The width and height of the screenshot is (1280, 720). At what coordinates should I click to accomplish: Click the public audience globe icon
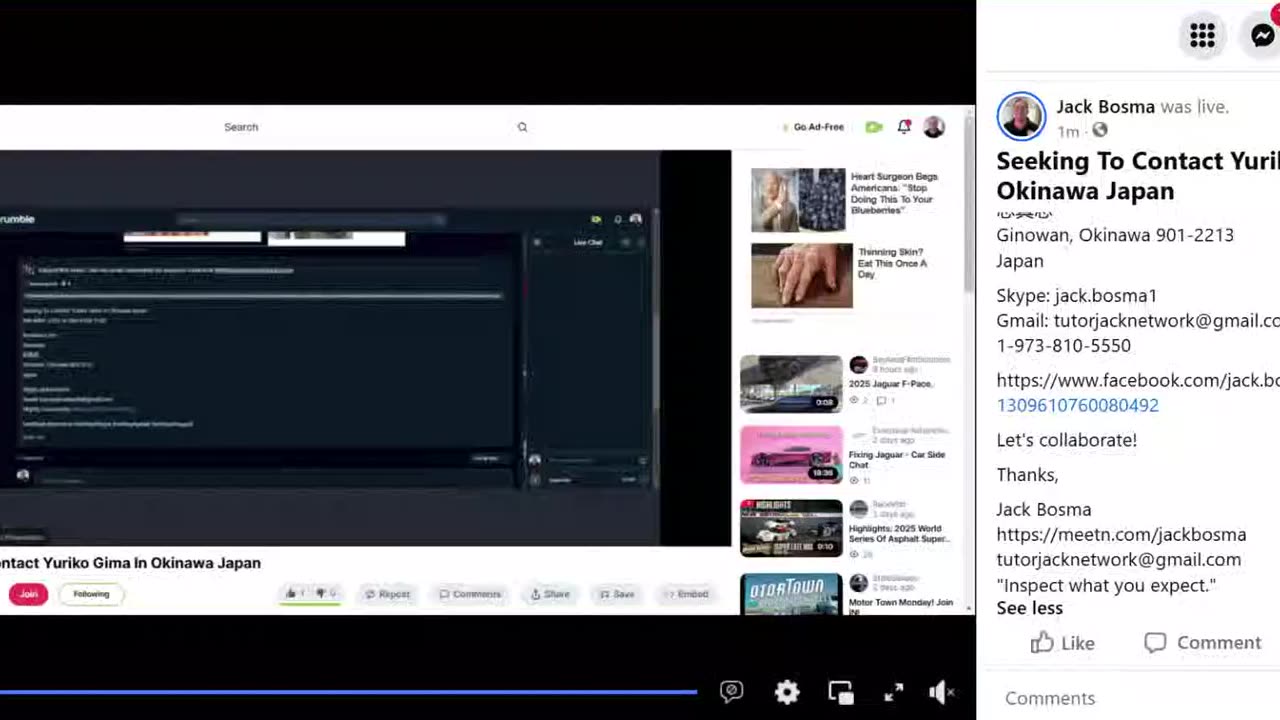1100,130
